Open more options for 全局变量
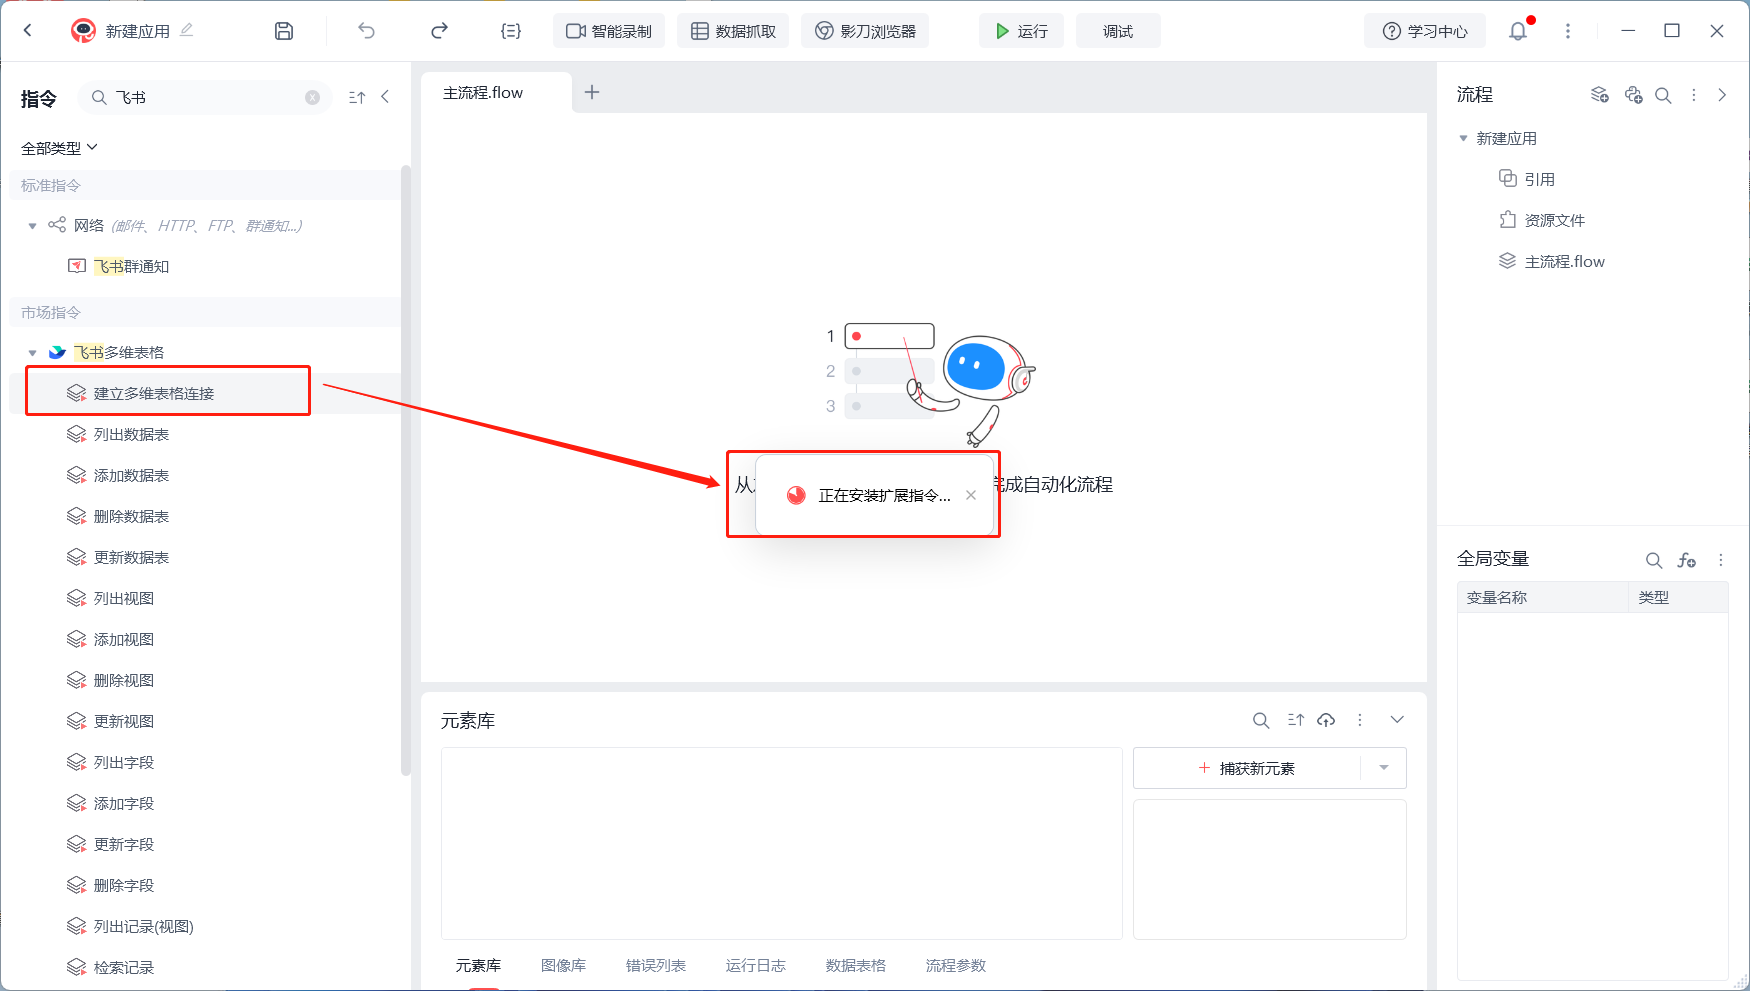This screenshot has width=1750, height=991. [1721, 560]
